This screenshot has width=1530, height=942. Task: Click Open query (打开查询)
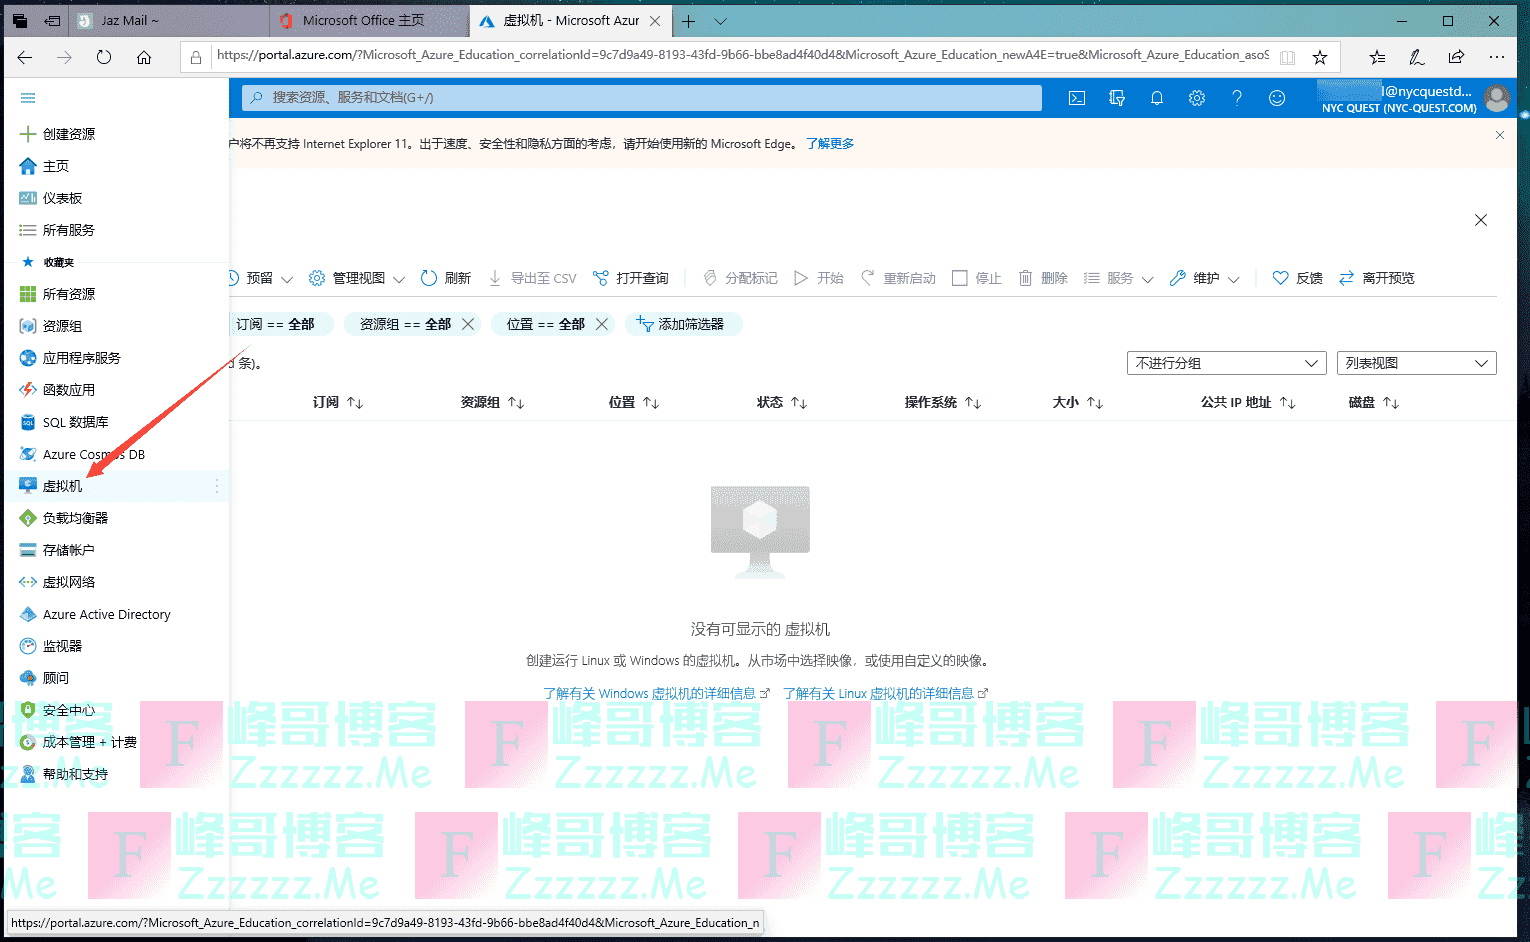pos(631,278)
